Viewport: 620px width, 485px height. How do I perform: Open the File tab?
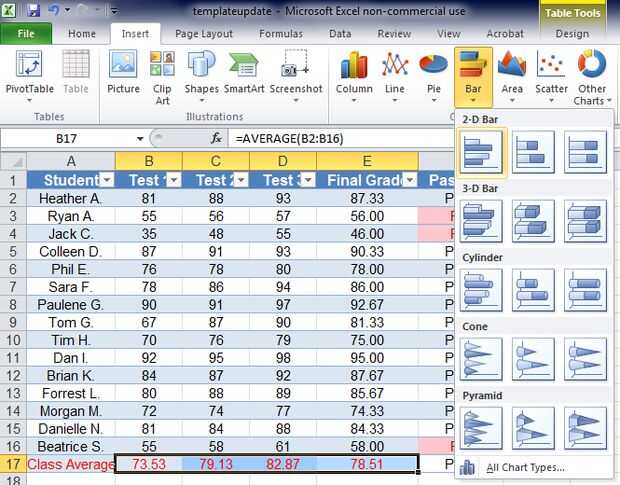(26, 34)
